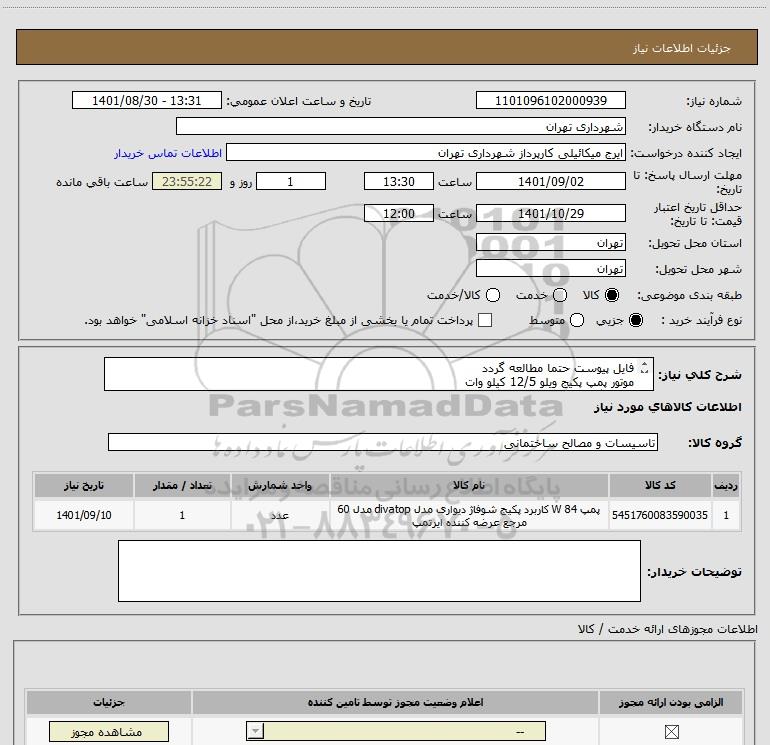Viewport: 770px width, 745px height.
Task: Click the validity time field 12:00
Action: coord(399,213)
